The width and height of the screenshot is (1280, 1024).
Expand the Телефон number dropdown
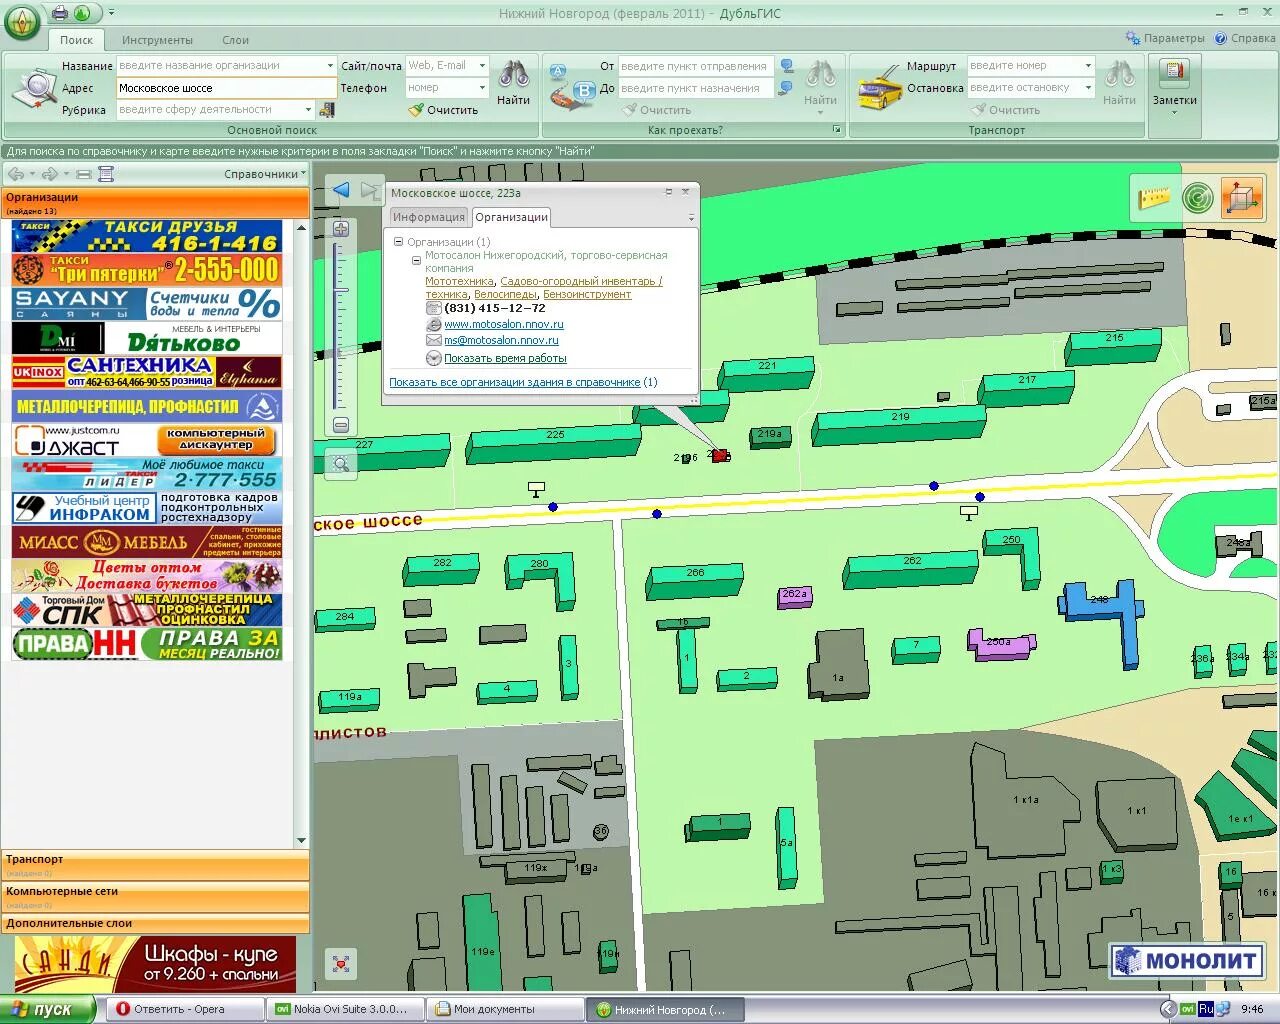click(x=482, y=88)
